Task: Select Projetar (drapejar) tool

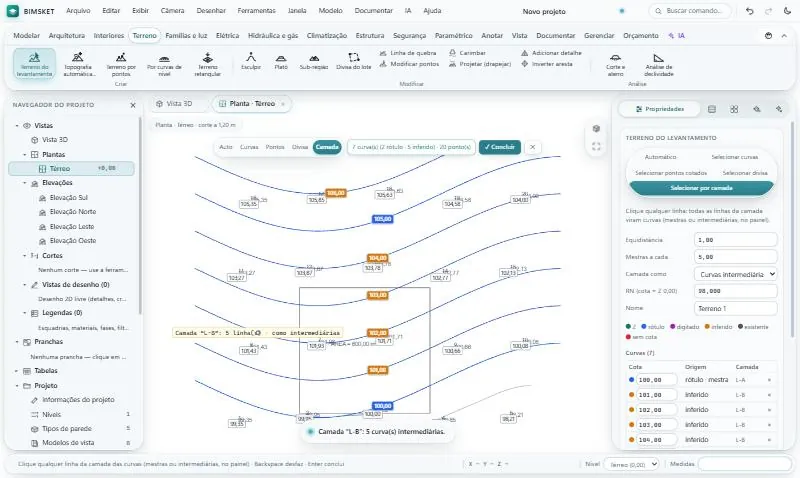Action: (480, 64)
